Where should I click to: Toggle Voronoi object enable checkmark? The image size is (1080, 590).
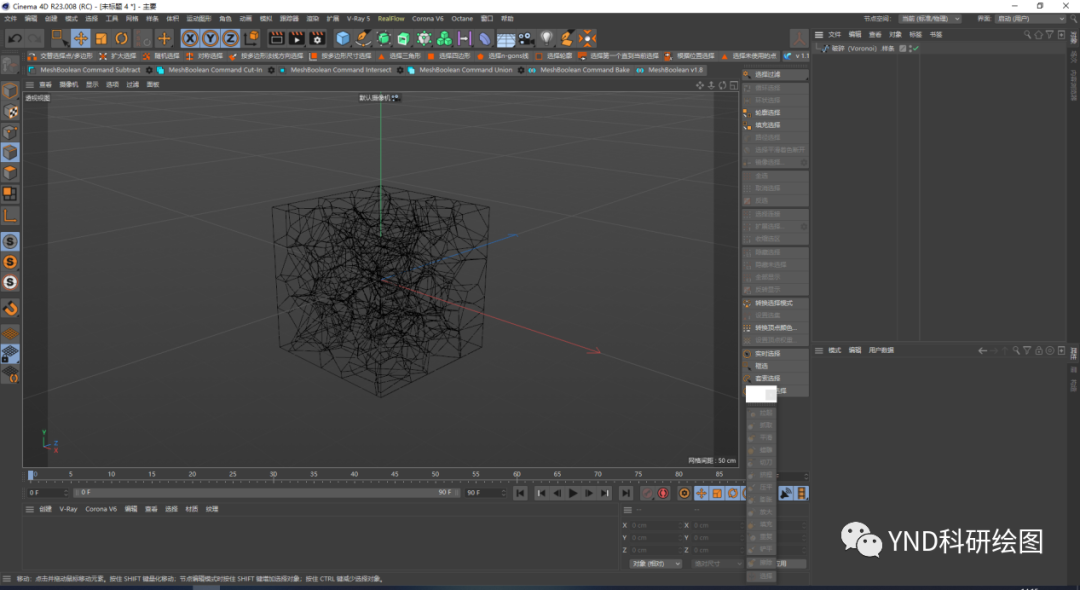pos(915,49)
